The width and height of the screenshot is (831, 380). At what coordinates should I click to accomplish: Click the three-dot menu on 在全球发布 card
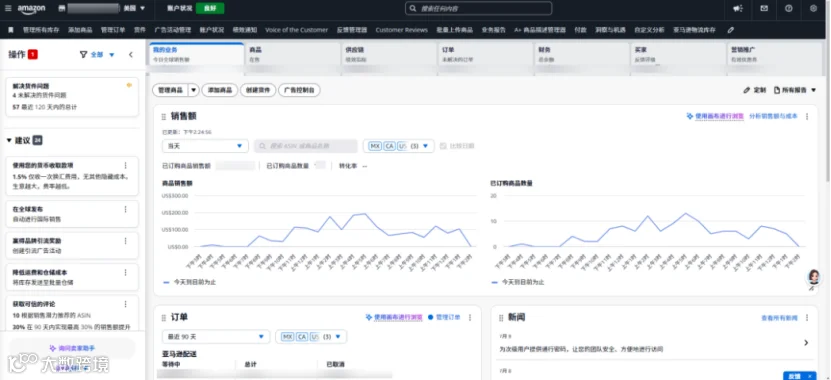[126, 209]
